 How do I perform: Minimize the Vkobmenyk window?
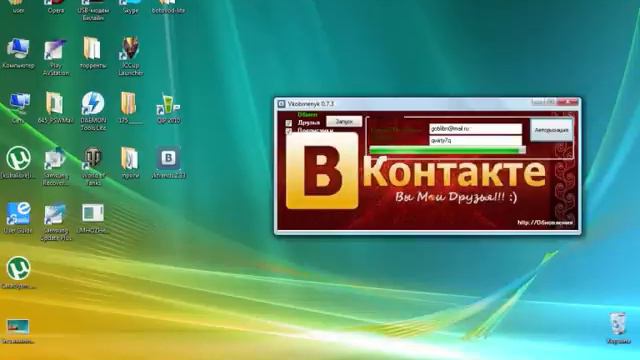(x=537, y=102)
